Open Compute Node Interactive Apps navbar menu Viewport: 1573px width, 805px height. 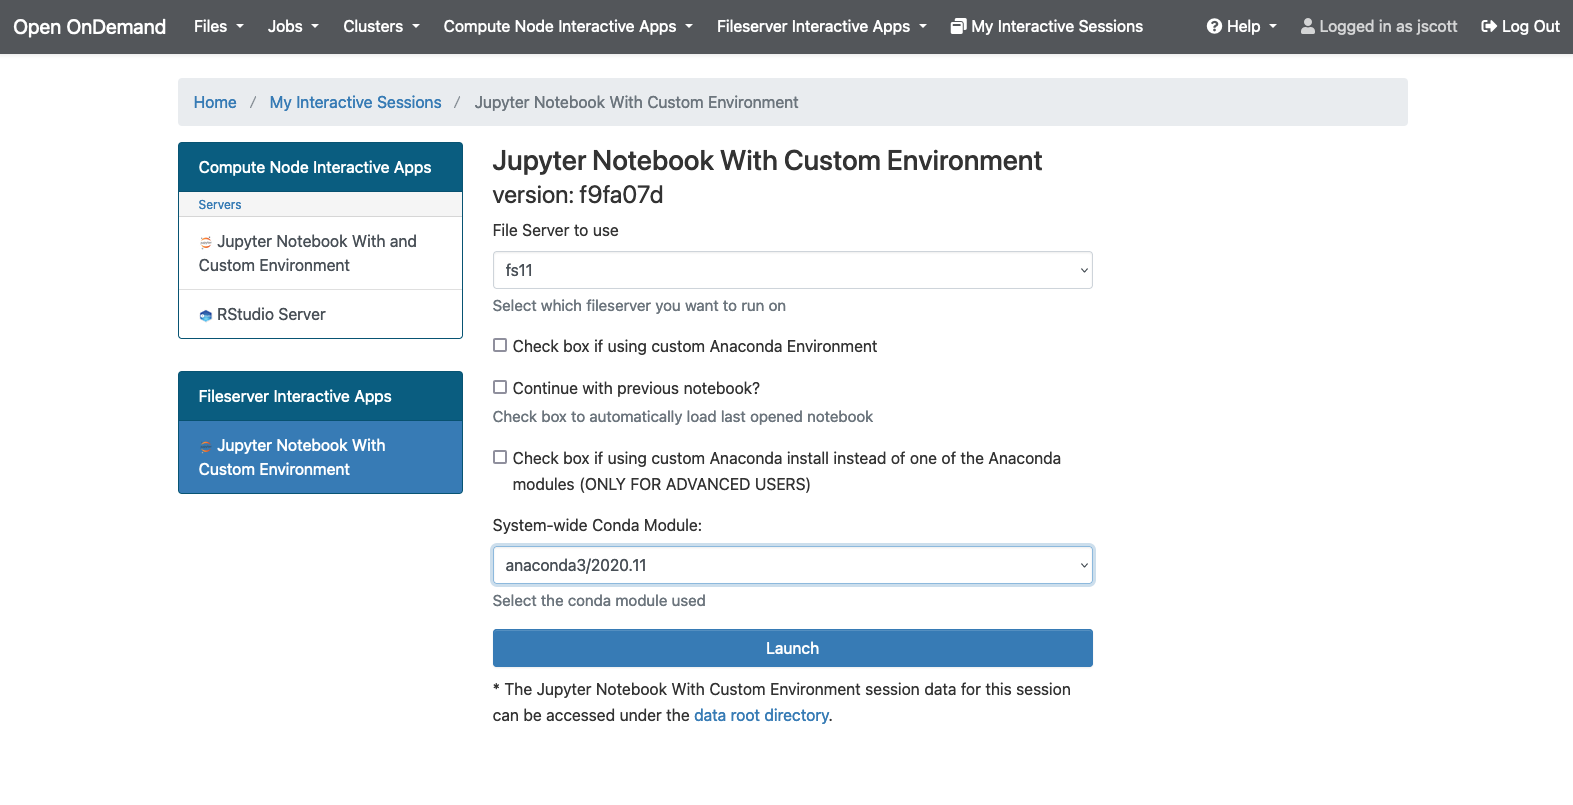[568, 26]
